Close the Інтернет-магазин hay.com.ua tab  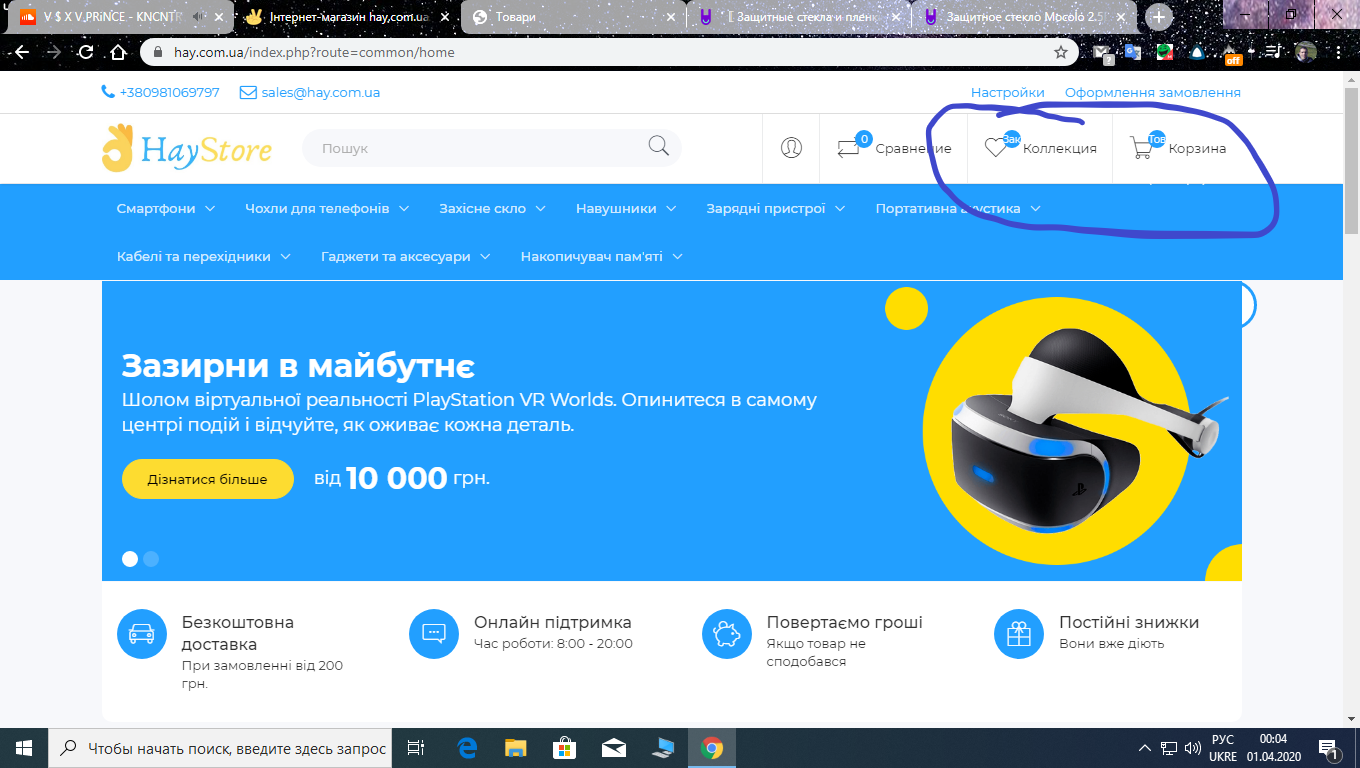coord(443,17)
